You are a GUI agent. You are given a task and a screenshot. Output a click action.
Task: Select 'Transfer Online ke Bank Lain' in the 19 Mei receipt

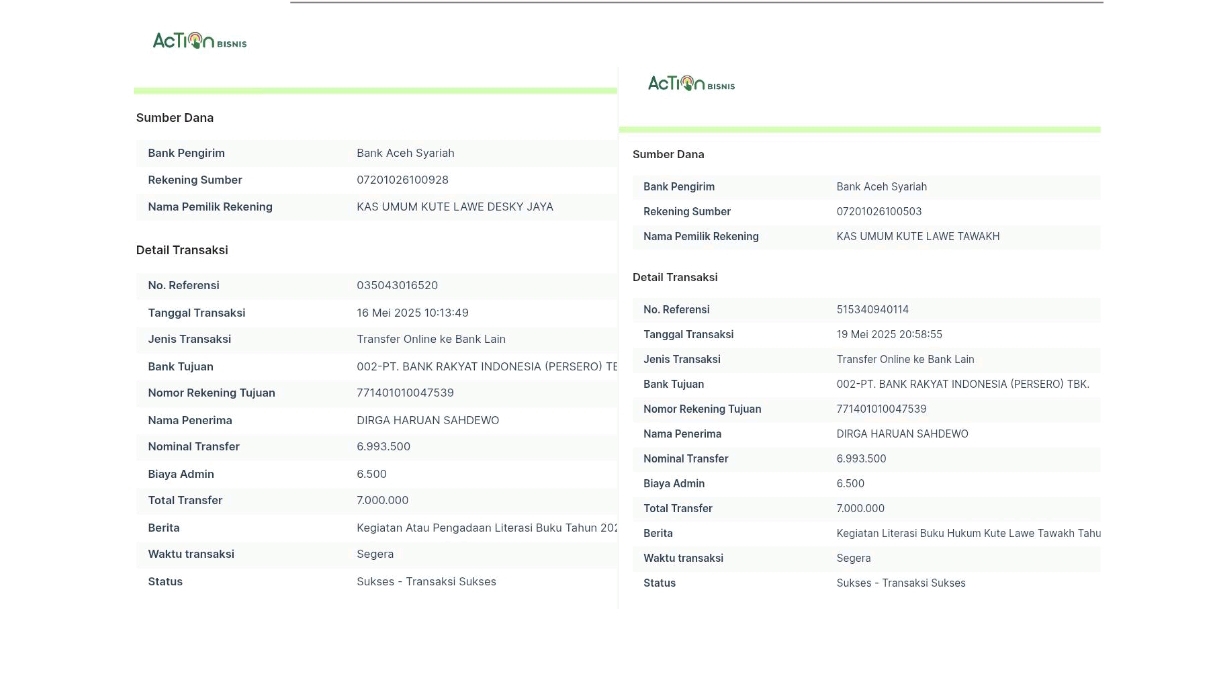pyautogui.click(x=905, y=360)
